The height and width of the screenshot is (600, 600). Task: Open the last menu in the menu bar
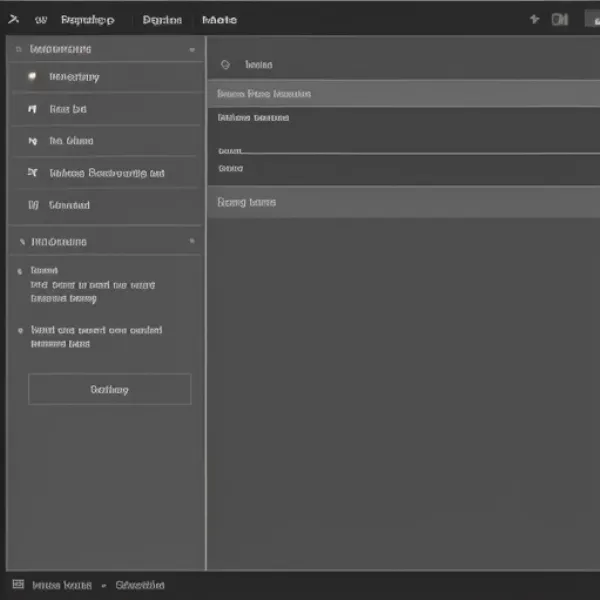(219, 19)
